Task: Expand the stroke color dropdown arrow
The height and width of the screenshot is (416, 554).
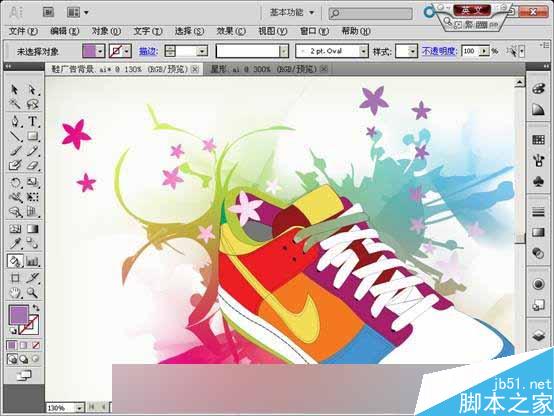Action: click(x=127, y=52)
